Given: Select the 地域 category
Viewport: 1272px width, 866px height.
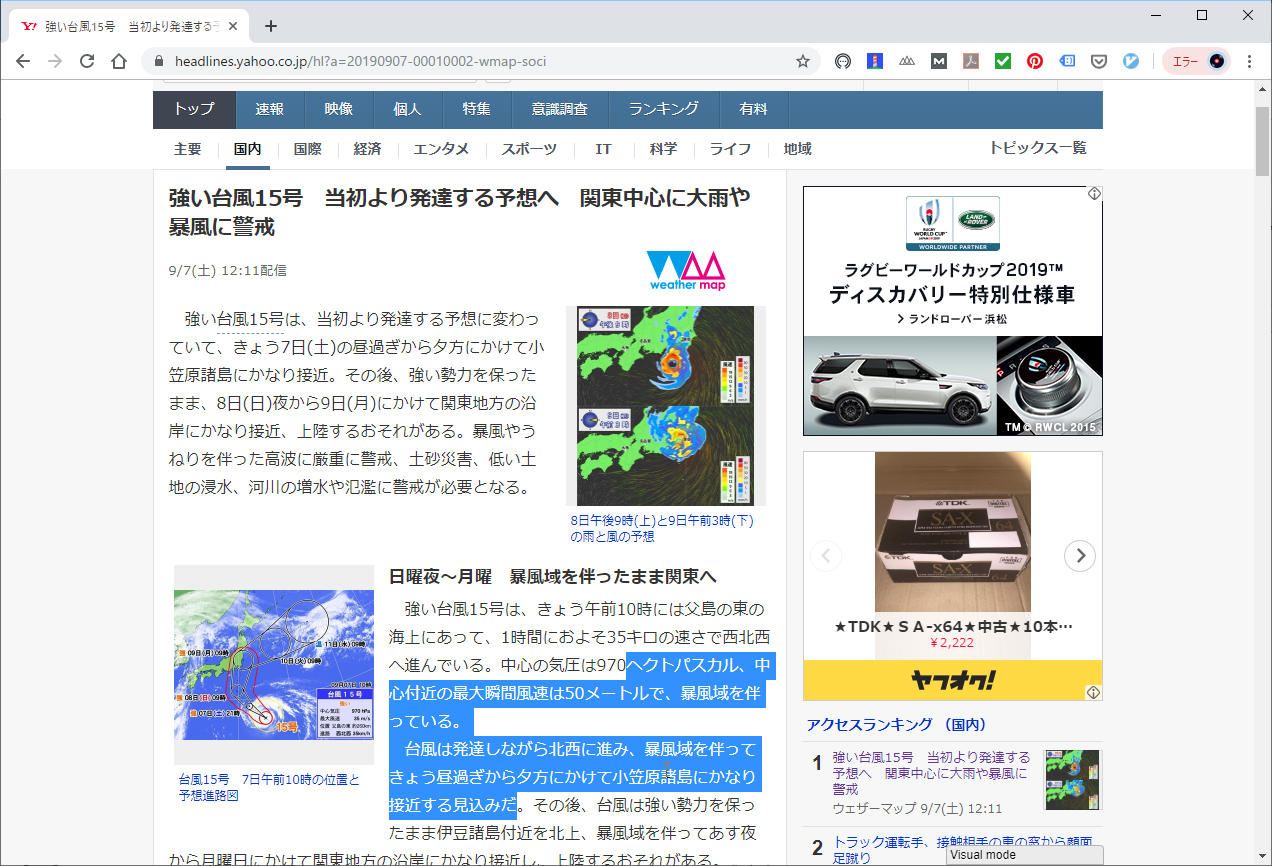Looking at the screenshot, I should click(x=797, y=149).
